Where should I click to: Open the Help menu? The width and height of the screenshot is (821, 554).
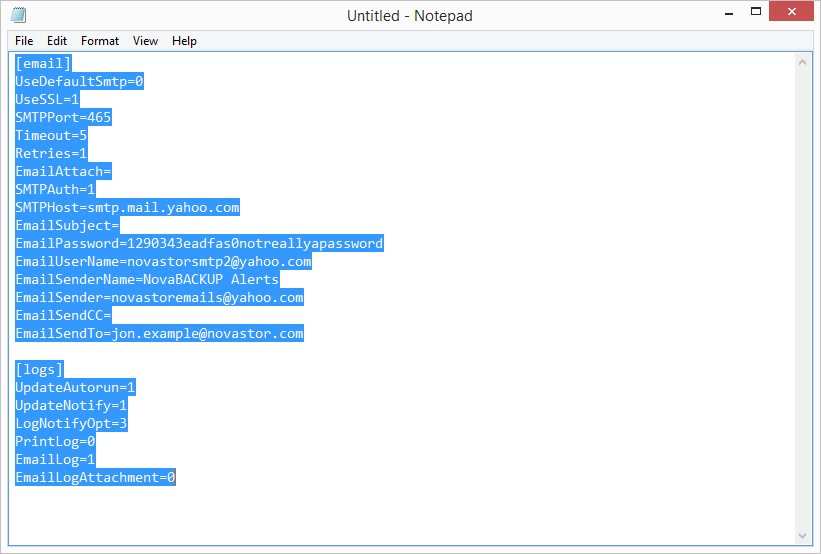184,41
